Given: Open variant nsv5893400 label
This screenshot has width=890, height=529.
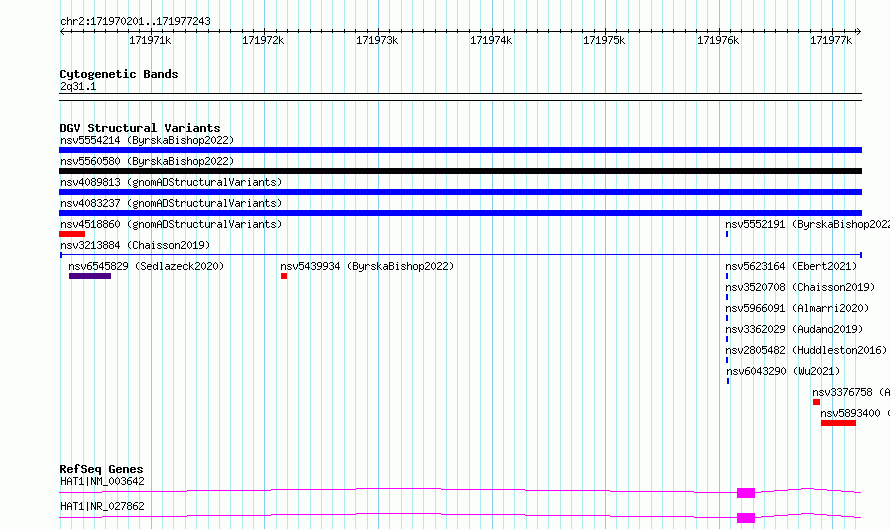Looking at the screenshot, I should click(x=855, y=413).
